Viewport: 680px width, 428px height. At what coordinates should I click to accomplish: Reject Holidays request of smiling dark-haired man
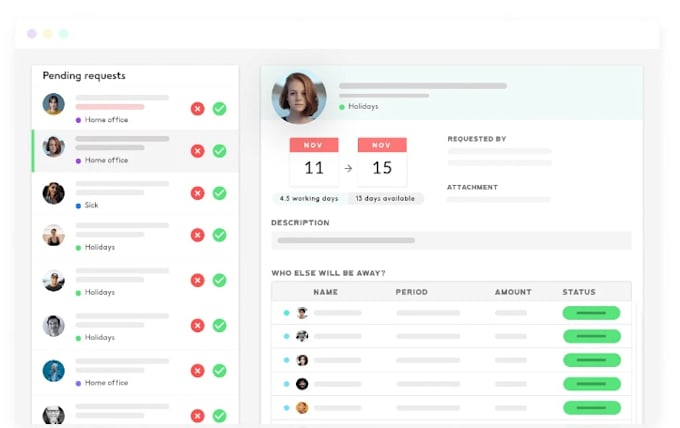click(197, 325)
